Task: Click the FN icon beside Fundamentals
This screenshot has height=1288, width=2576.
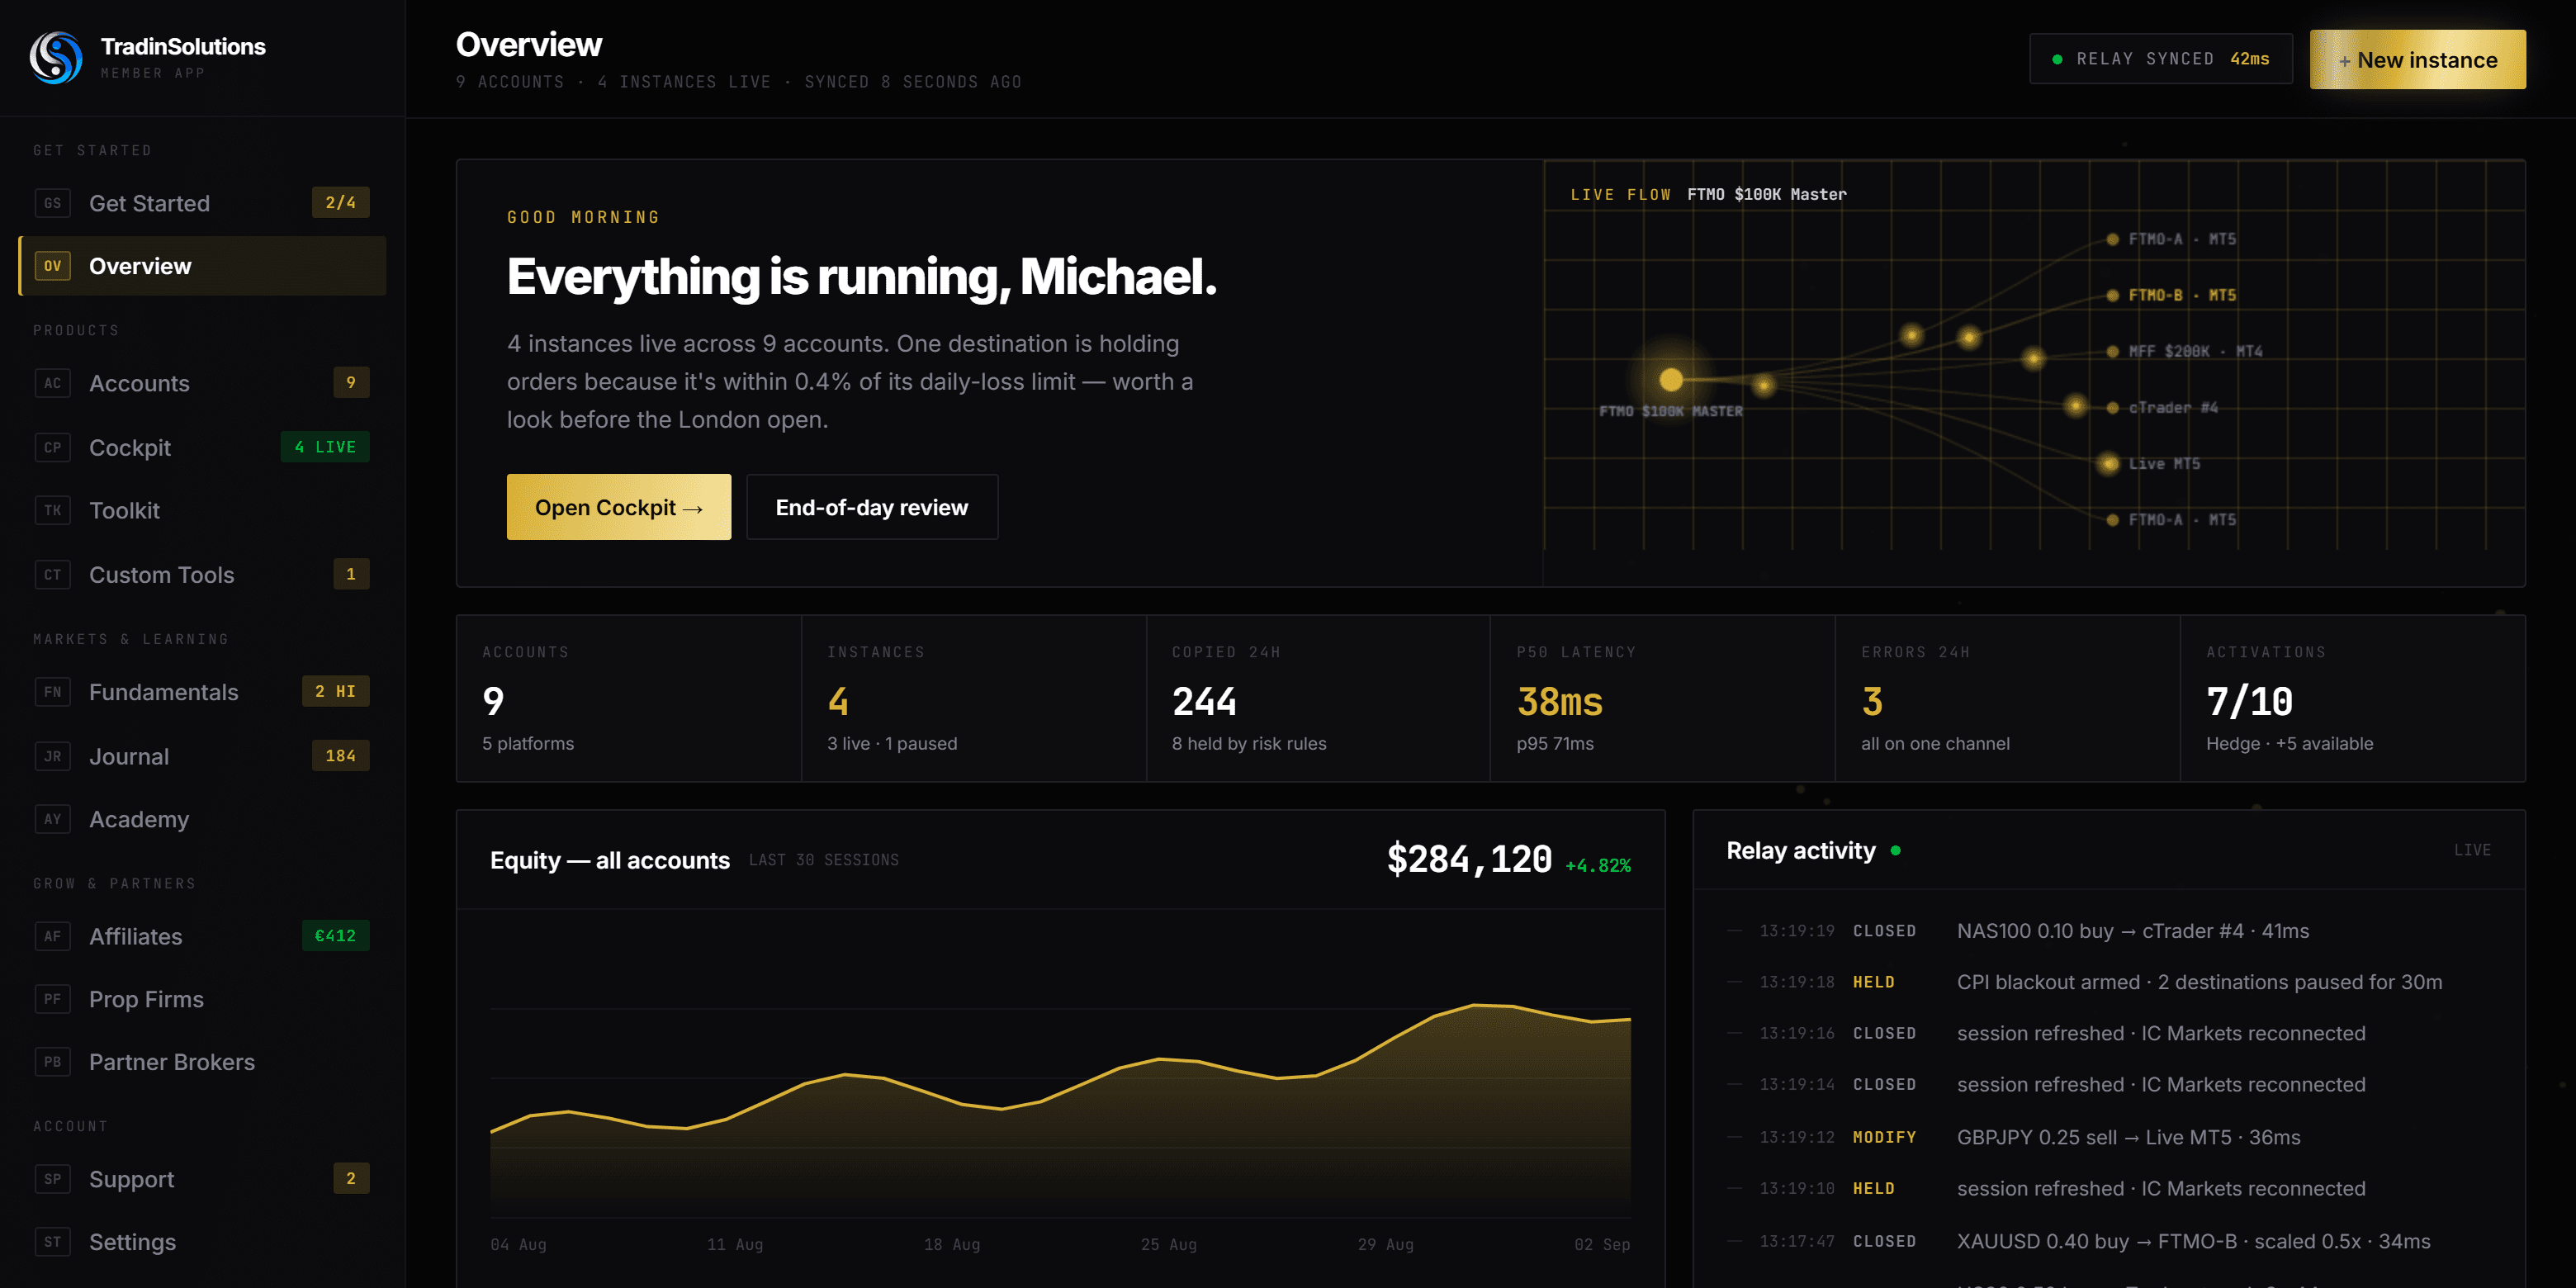Action: [x=52, y=692]
